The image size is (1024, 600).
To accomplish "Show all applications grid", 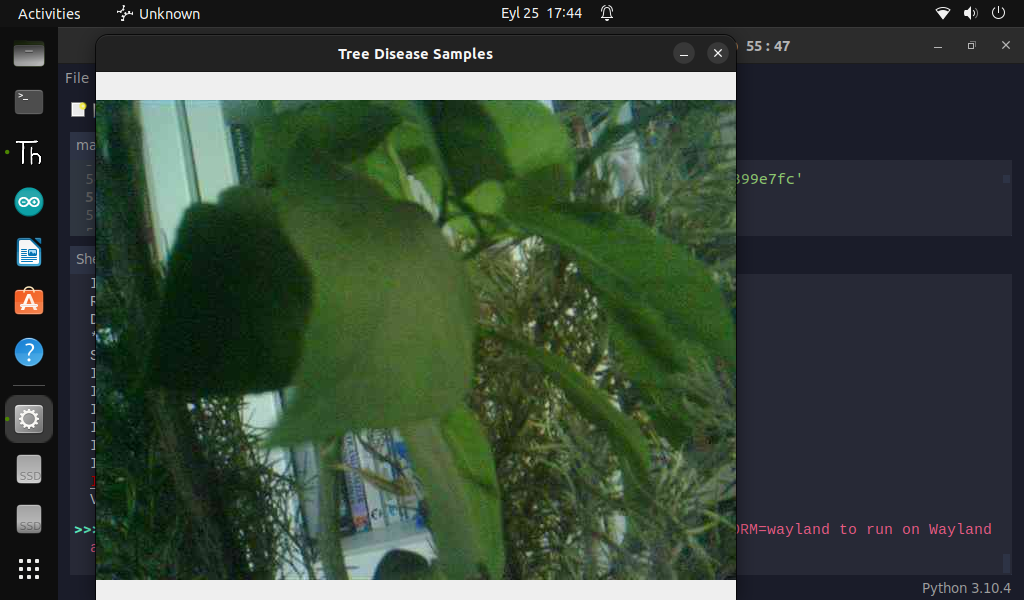I will tap(29, 569).
